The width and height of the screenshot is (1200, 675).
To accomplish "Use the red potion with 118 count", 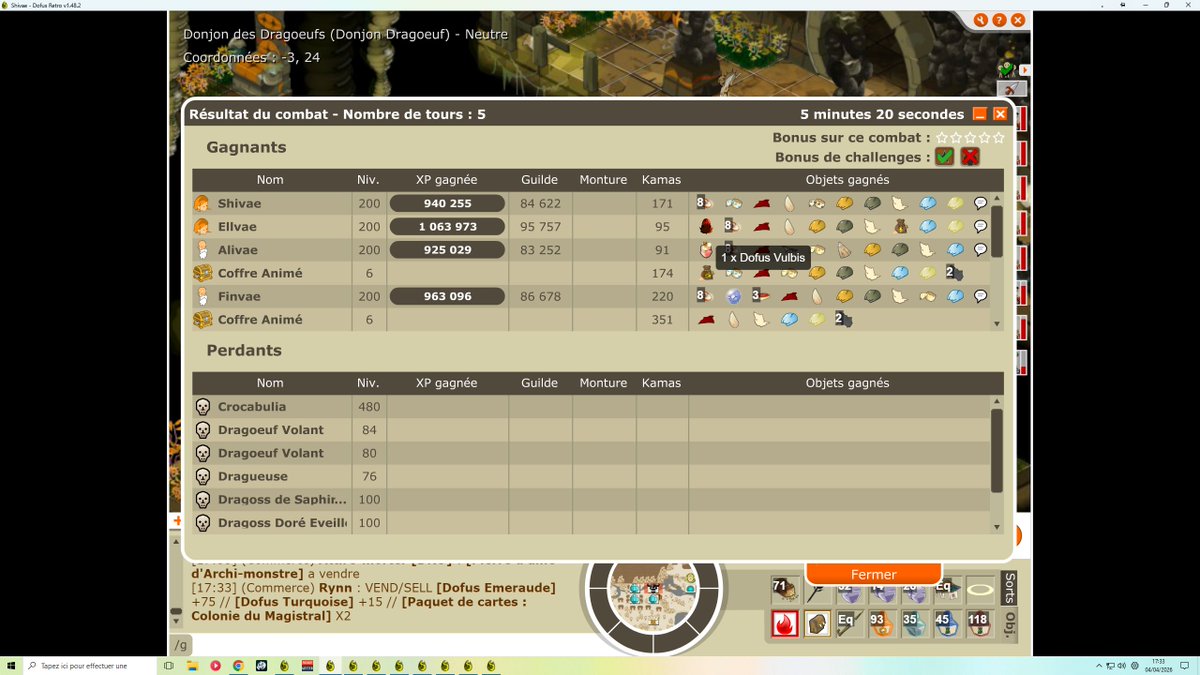I will [x=980, y=623].
